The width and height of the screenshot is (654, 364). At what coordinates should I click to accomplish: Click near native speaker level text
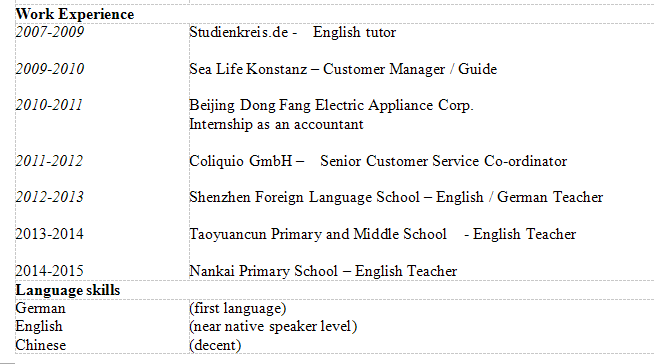click(x=273, y=326)
